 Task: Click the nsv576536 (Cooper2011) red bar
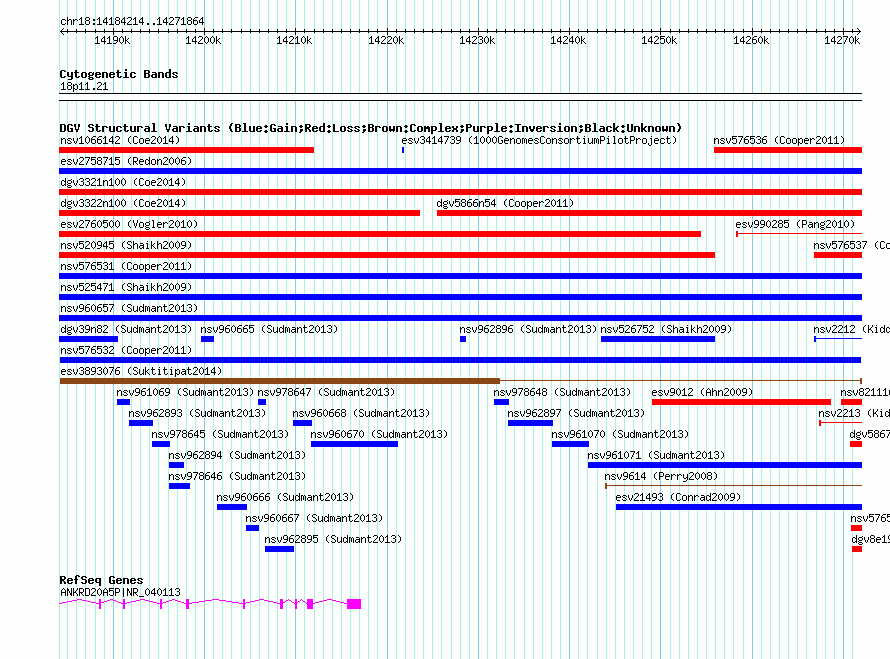click(x=788, y=150)
